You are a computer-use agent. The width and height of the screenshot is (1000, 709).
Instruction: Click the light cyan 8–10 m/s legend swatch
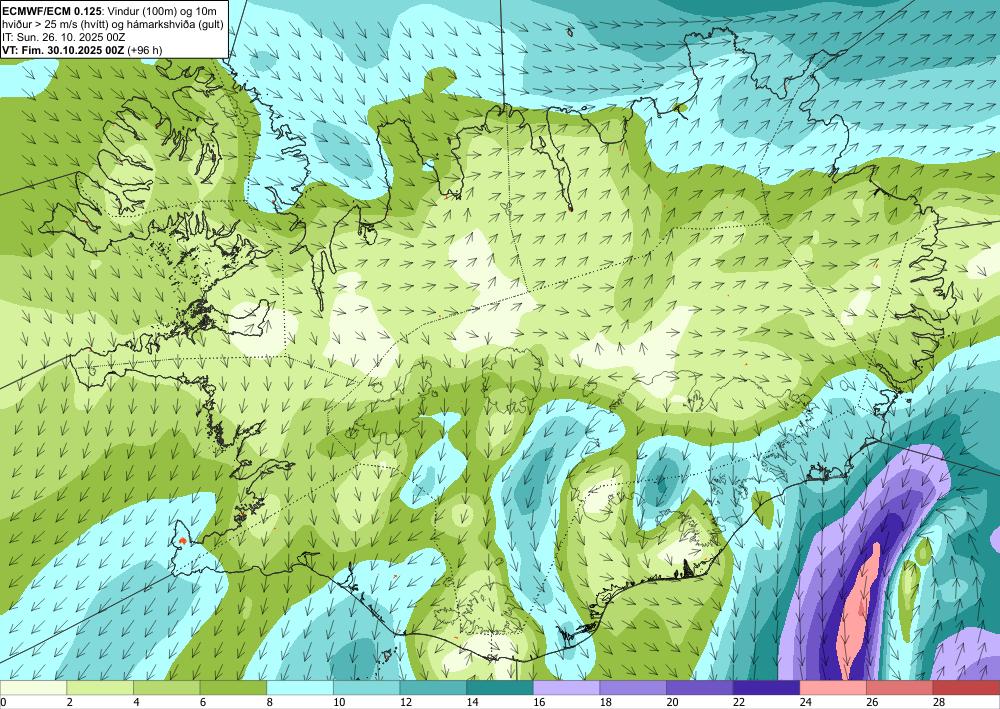tap(300, 688)
